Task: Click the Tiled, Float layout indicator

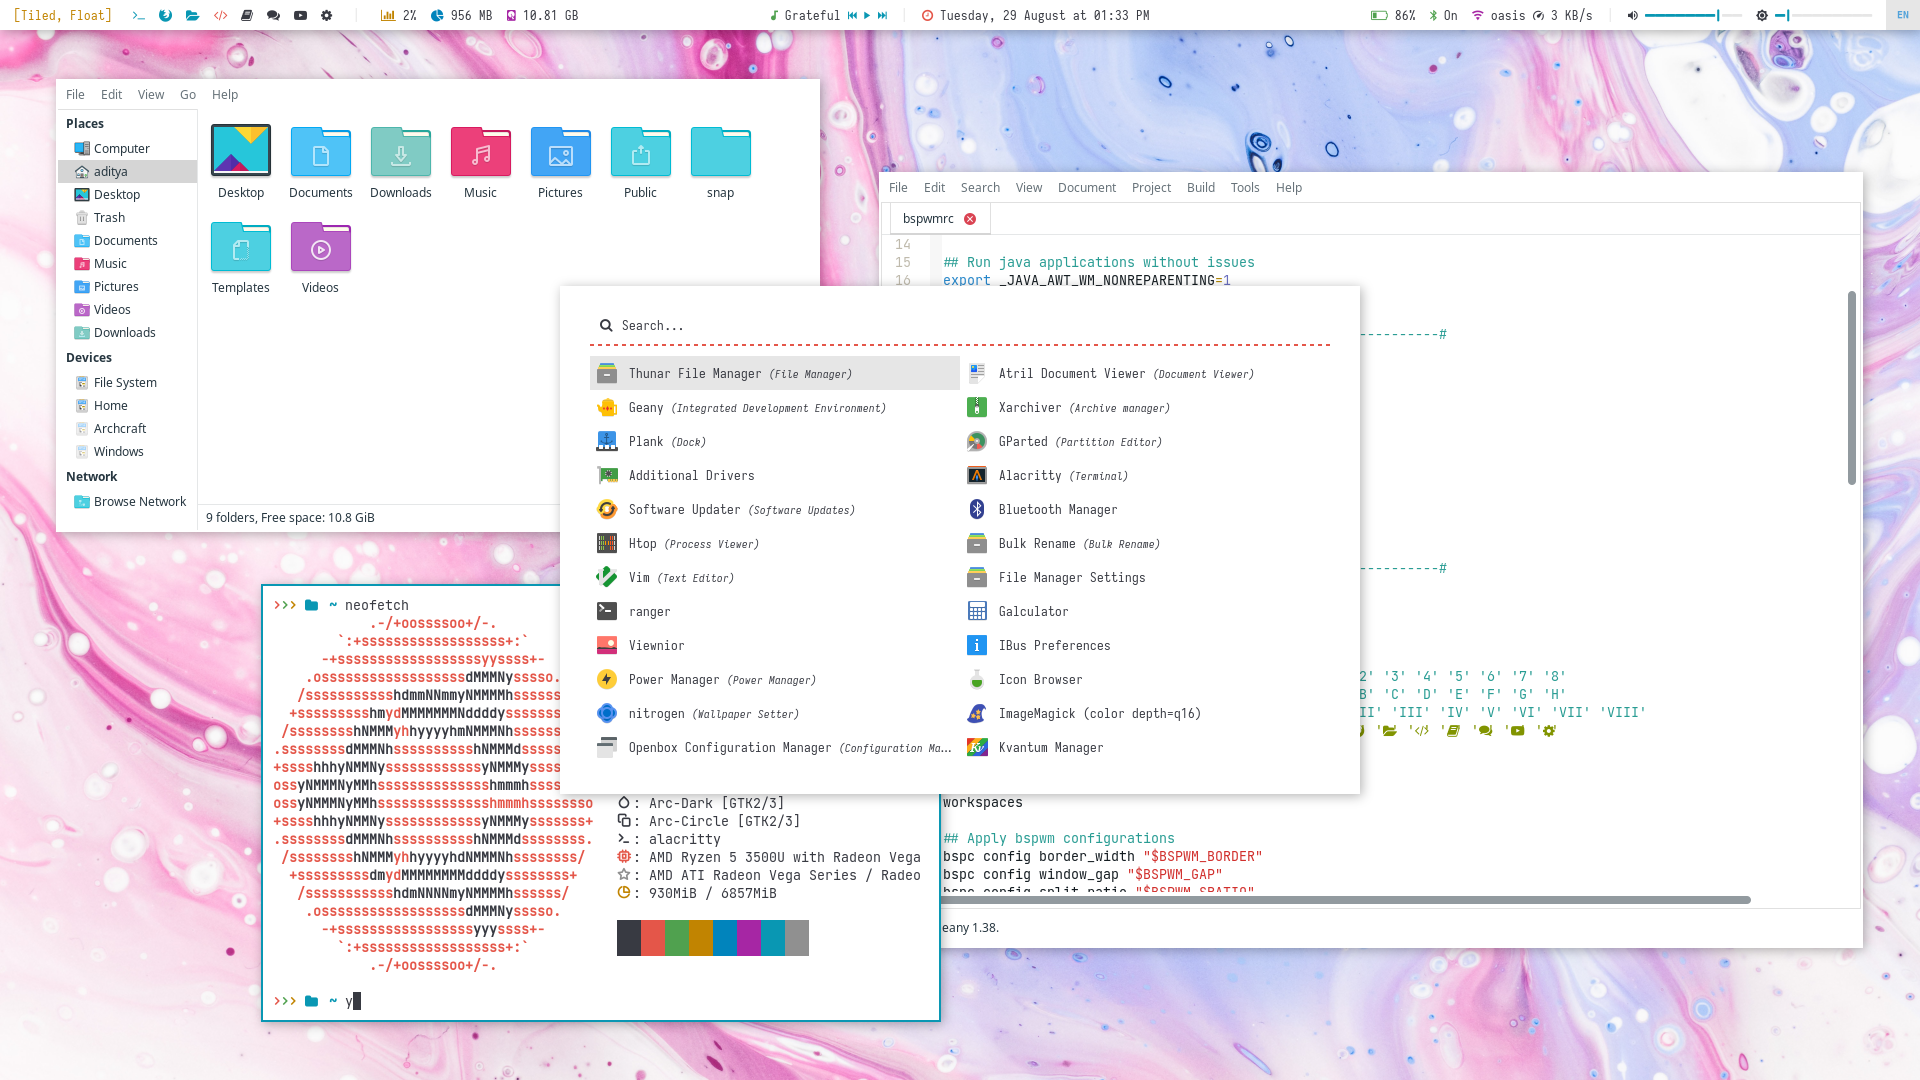Action: pyautogui.click(x=62, y=15)
